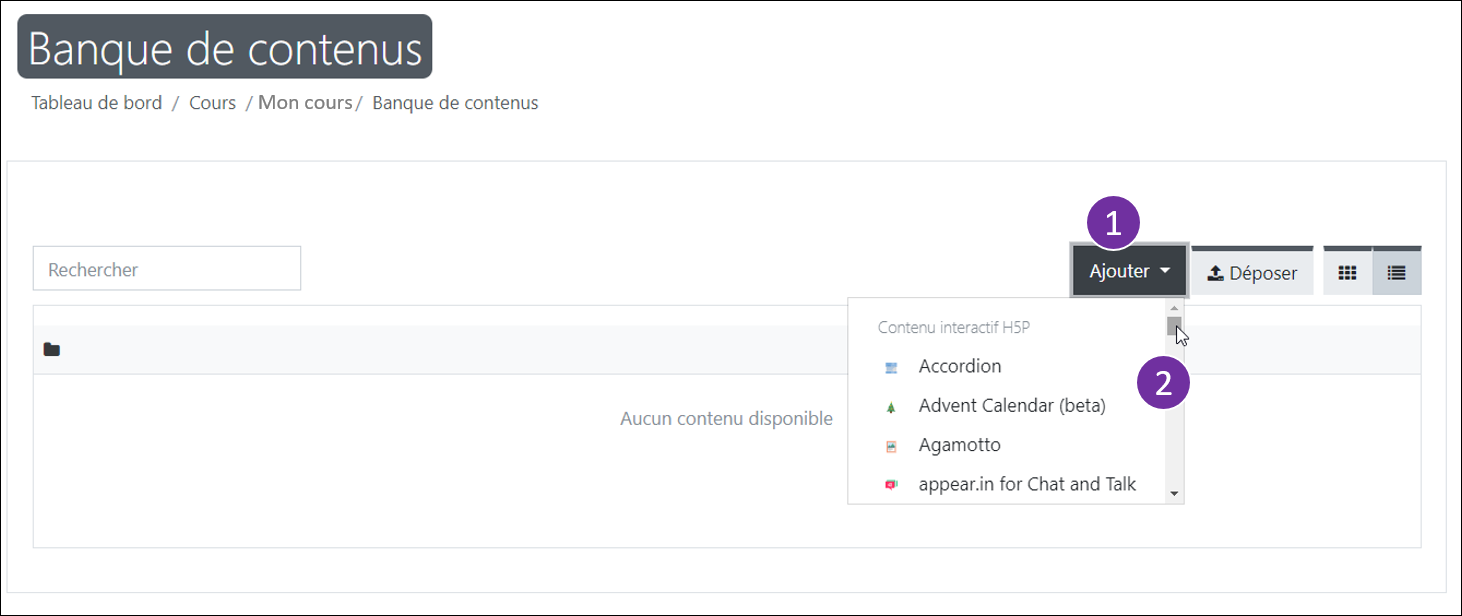Open the Cours breadcrumb link
This screenshot has width=1462, height=616.
click(212, 103)
